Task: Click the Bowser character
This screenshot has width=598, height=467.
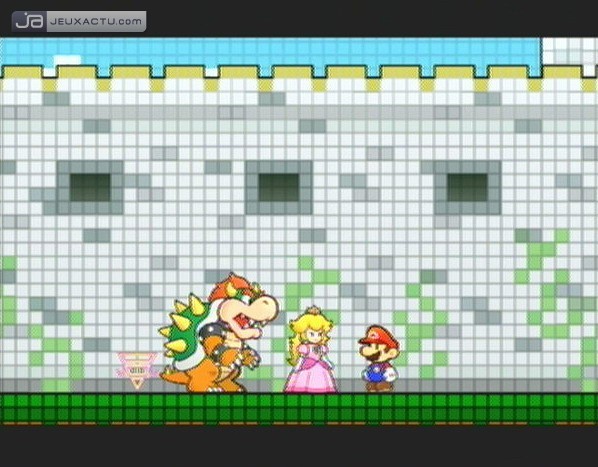Action: pos(219,332)
